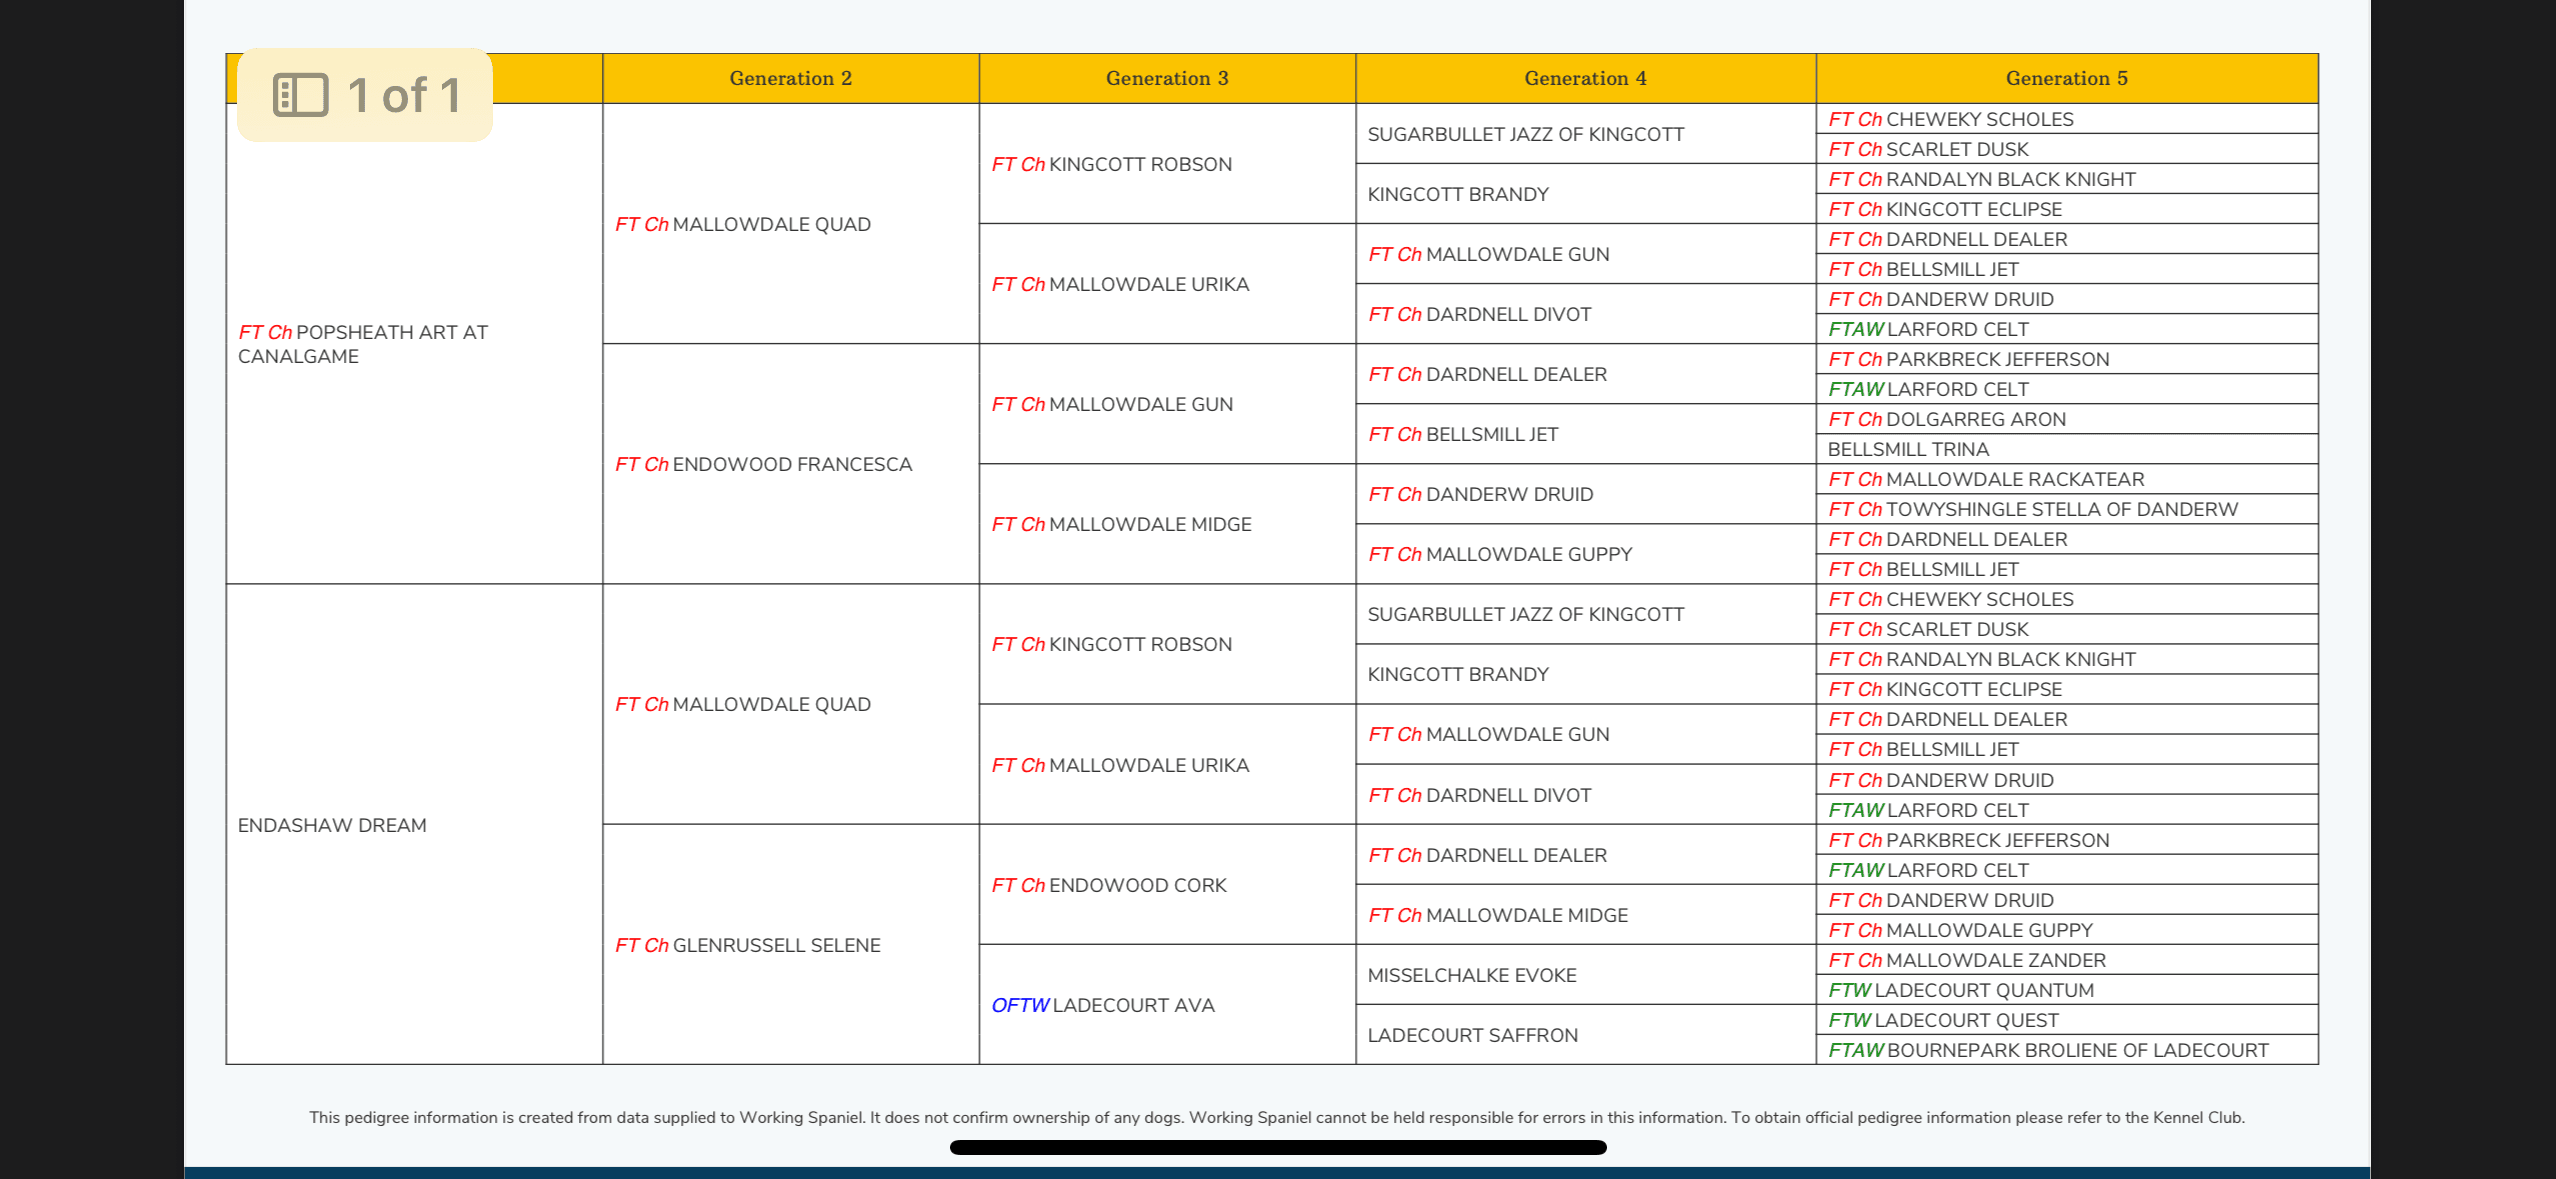Click the pedigree disclaimer footer text

click(x=1277, y=1117)
